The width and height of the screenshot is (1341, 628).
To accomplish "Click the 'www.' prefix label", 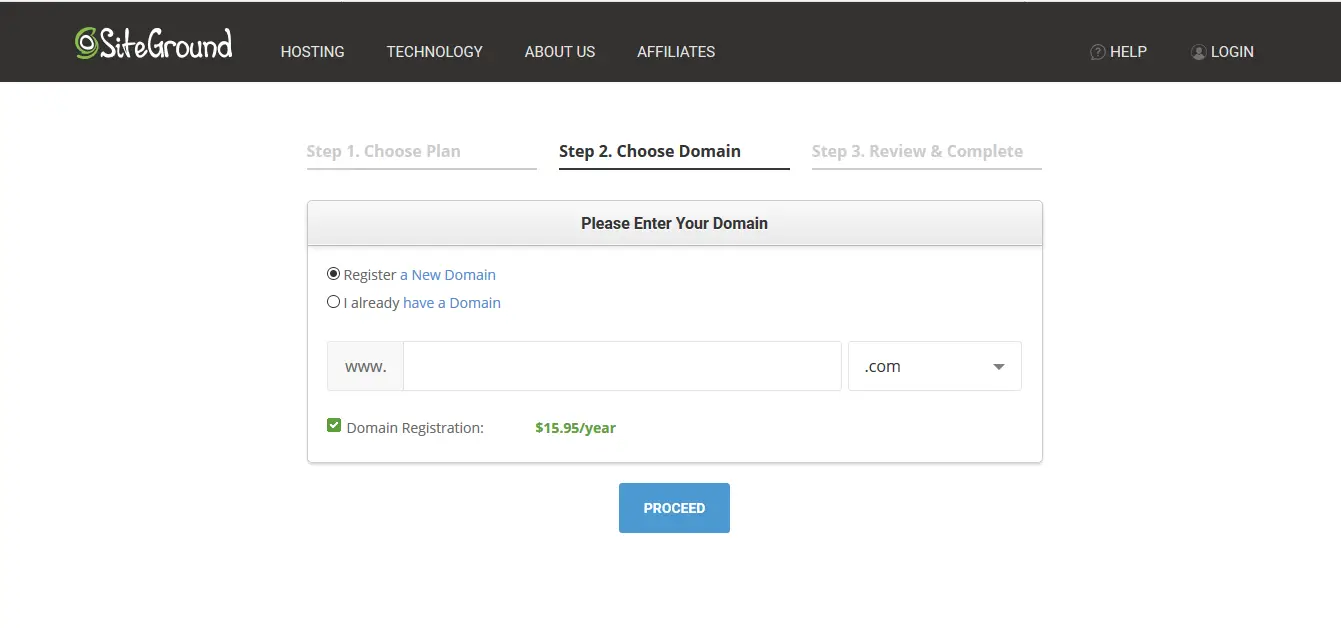I will pos(365,366).
